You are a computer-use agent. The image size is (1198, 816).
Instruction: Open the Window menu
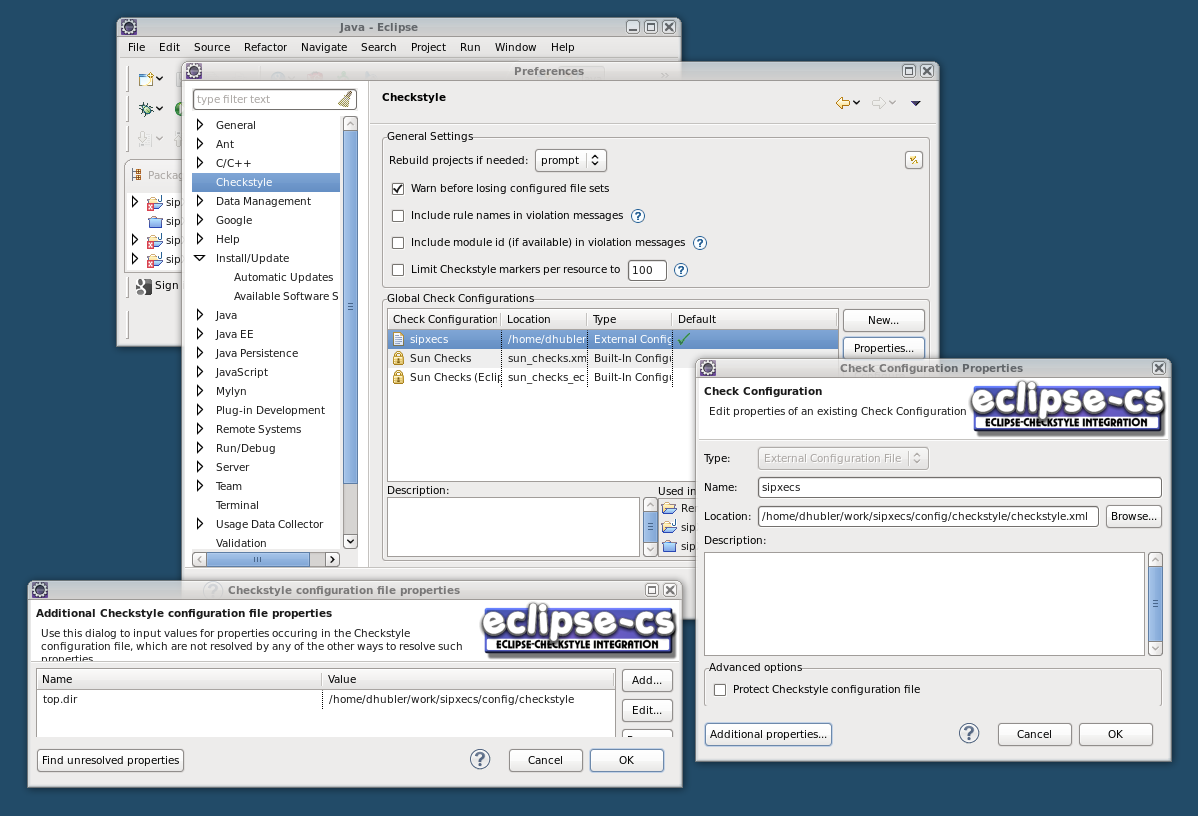click(515, 47)
